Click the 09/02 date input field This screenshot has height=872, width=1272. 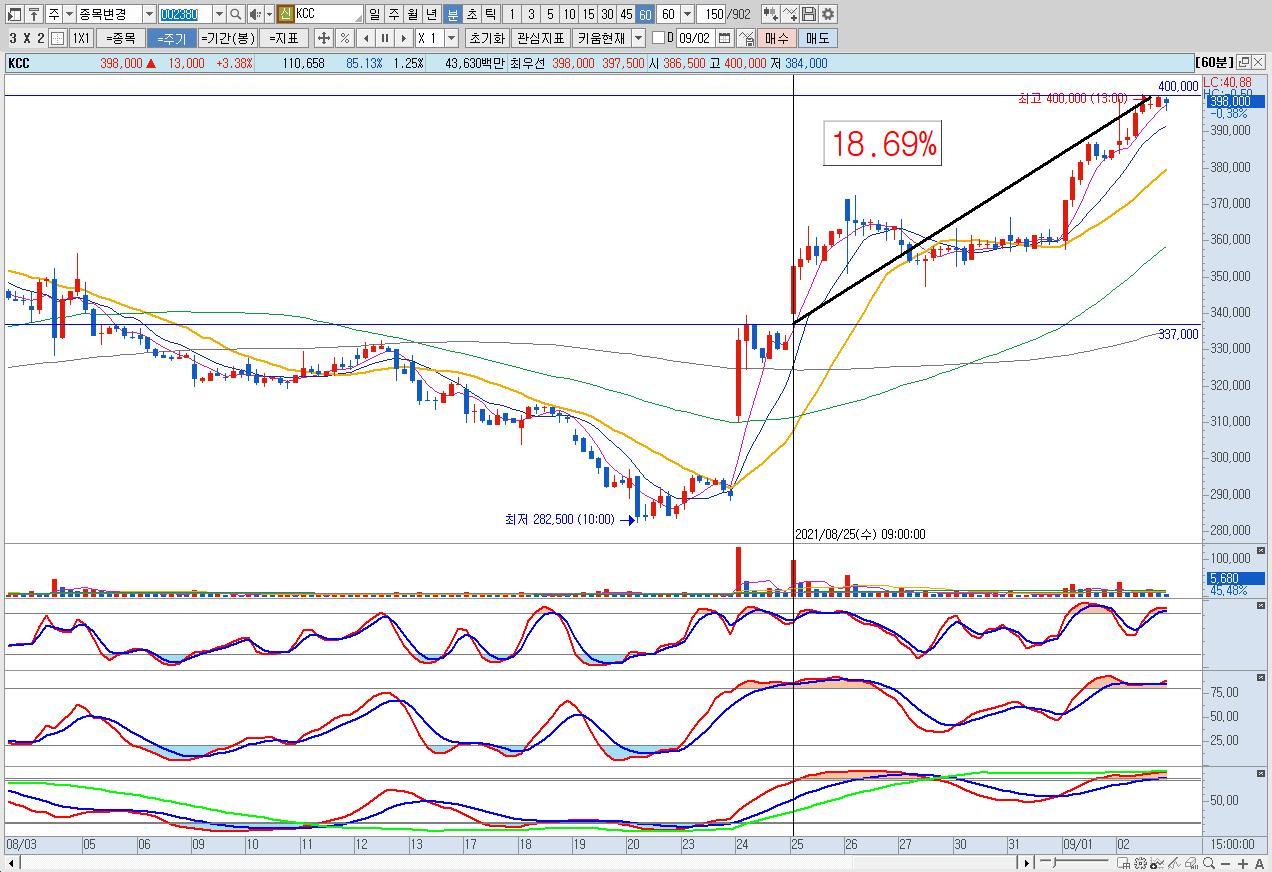tap(696, 38)
